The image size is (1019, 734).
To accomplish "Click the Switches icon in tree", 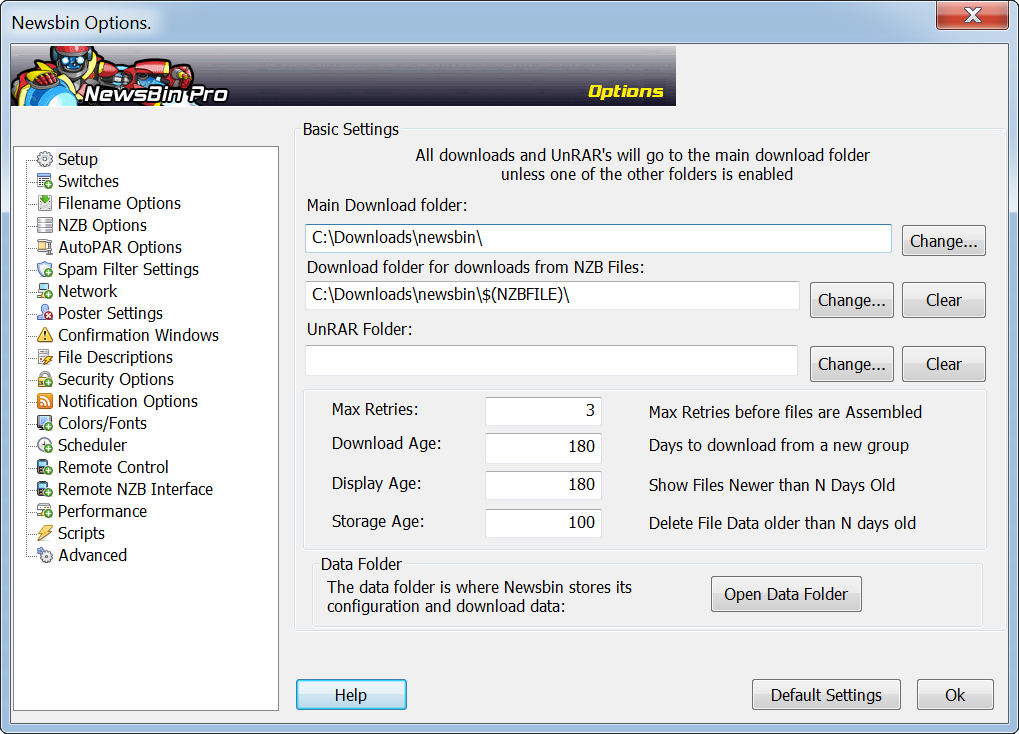I will click(x=45, y=181).
